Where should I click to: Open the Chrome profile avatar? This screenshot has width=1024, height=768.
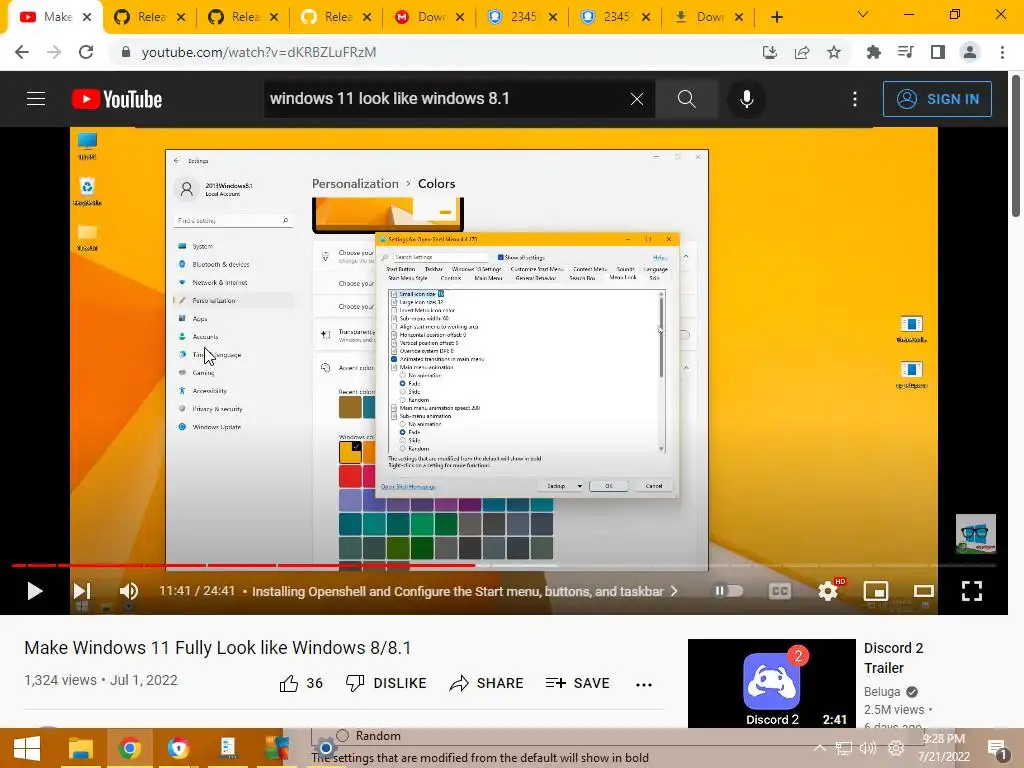[x=970, y=52]
